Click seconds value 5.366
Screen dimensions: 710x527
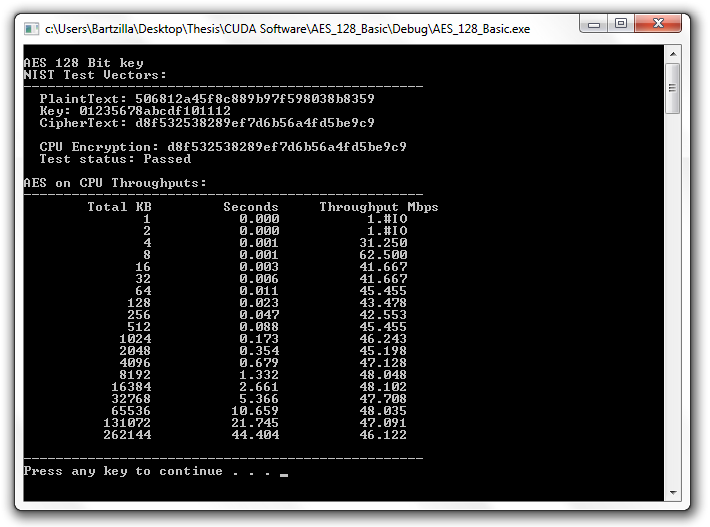point(259,399)
